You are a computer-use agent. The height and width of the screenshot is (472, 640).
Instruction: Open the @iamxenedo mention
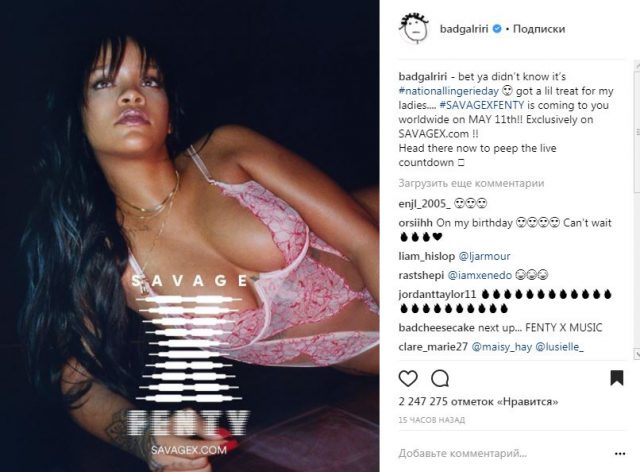point(480,276)
